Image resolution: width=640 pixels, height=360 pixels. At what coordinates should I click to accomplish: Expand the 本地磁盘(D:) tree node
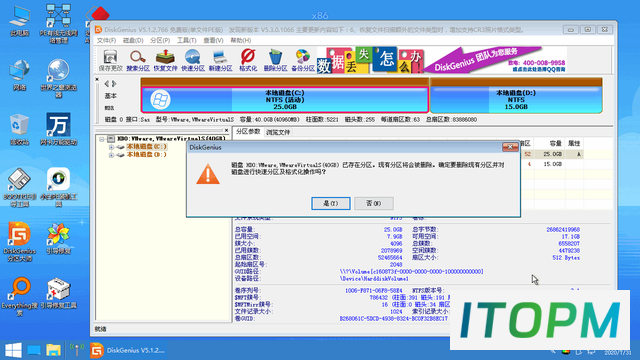(x=111, y=155)
